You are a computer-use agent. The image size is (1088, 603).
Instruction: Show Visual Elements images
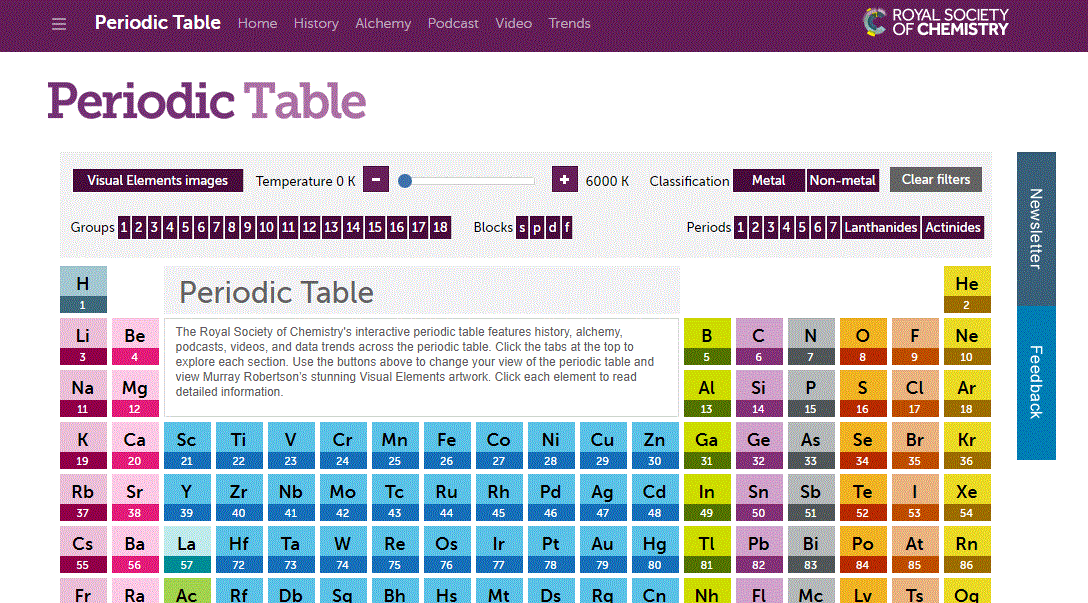158,180
